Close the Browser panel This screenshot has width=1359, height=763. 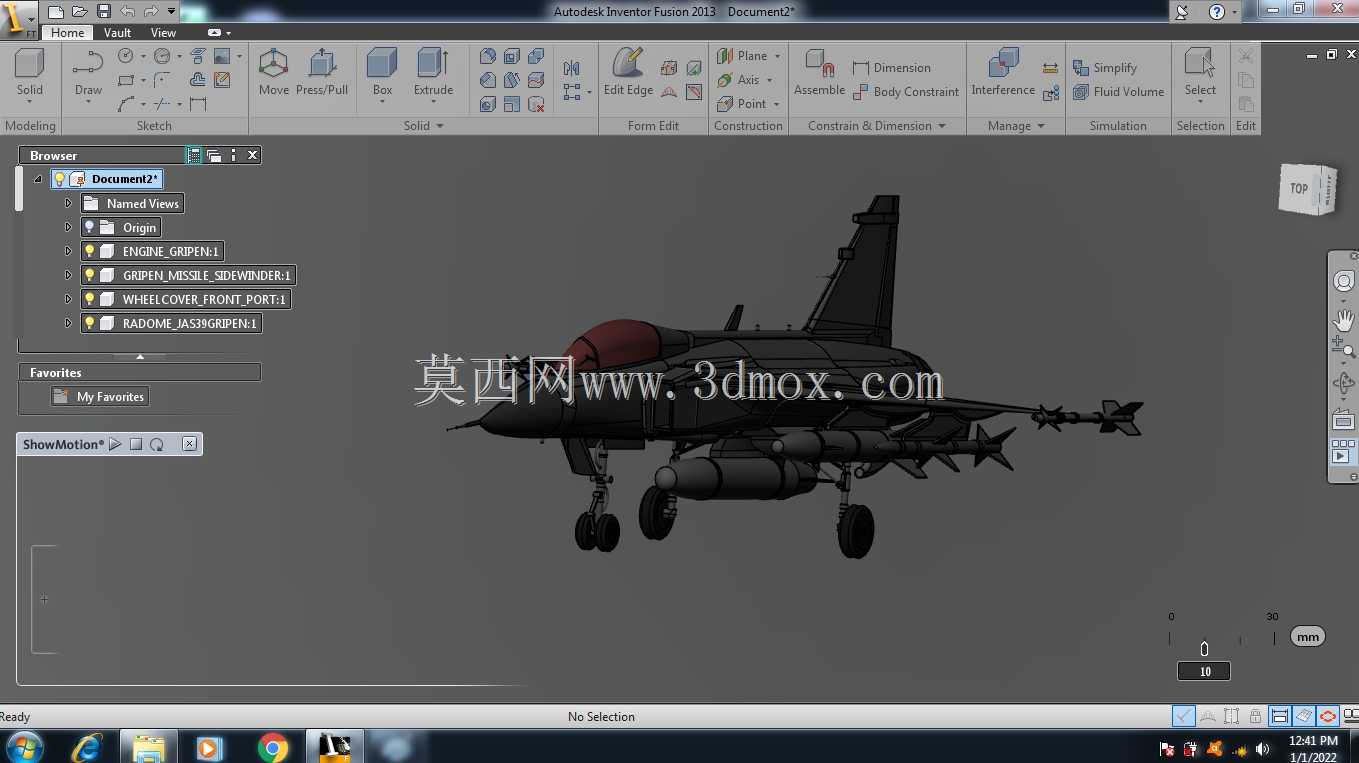point(253,155)
